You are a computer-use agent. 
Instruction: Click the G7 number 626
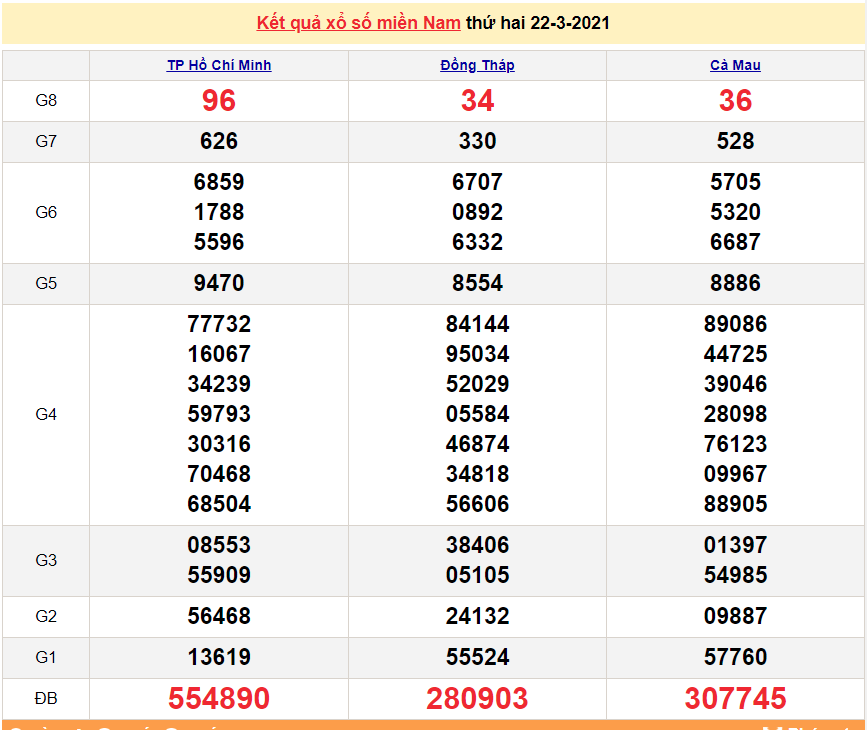[219, 141]
